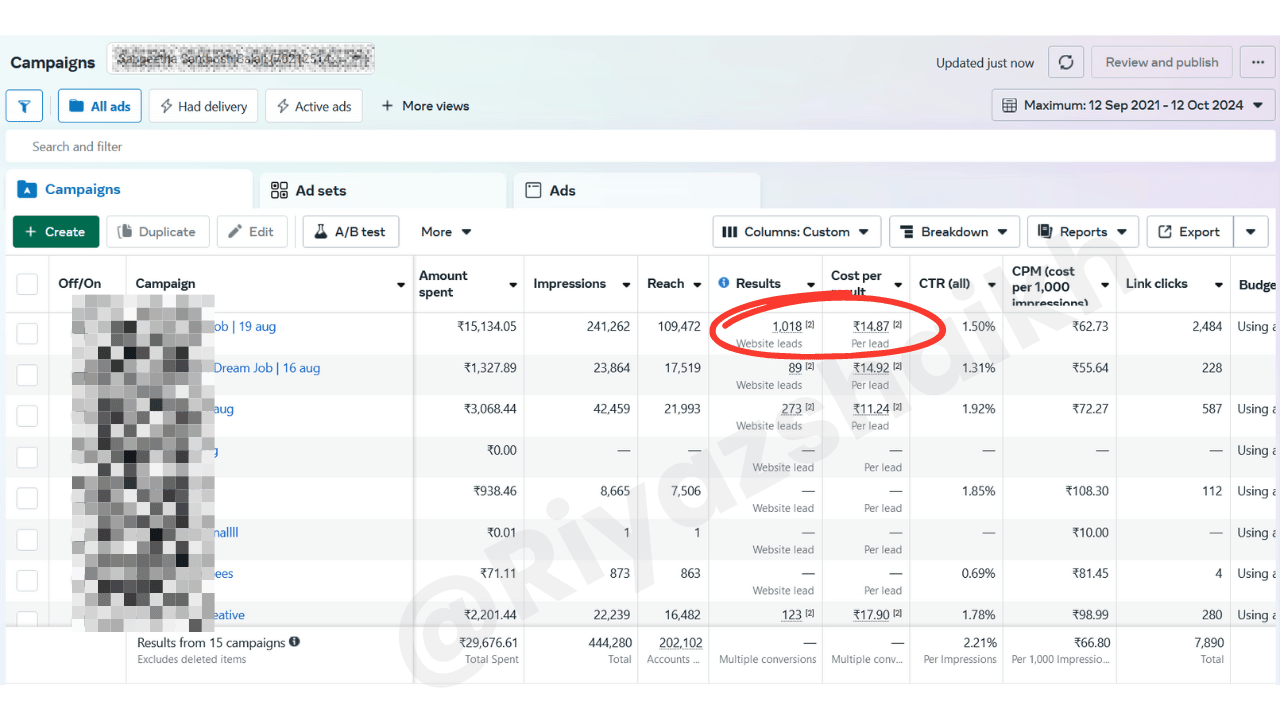Click the Edit pencil button
Image resolution: width=1280 pixels, height=720 pixels.
[x=252, y=232]
